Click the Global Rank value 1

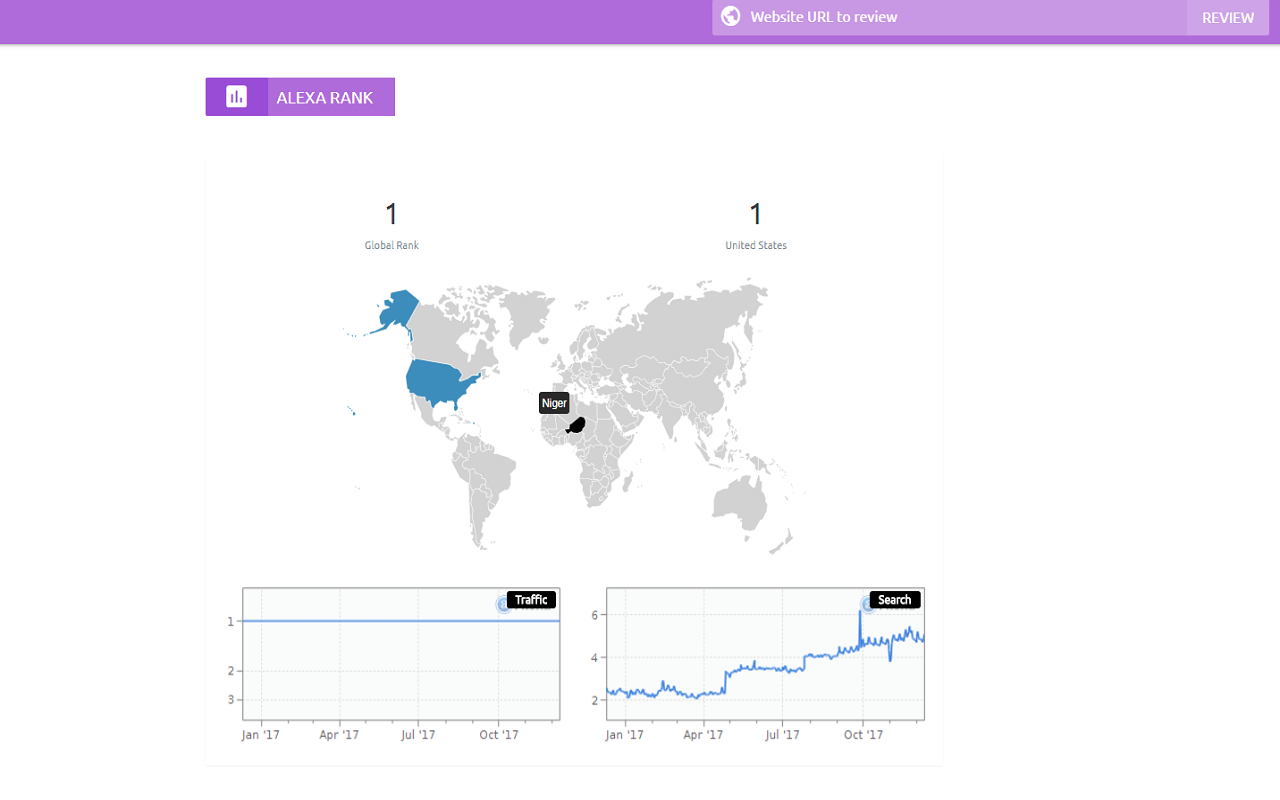392,214
